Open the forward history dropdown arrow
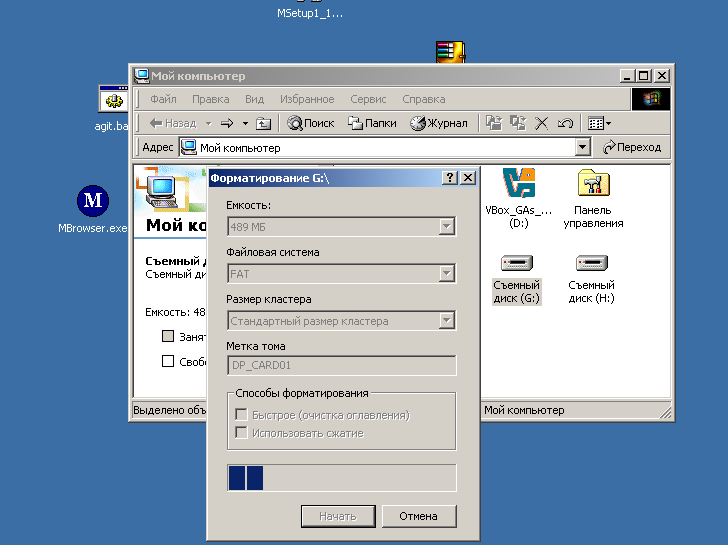Viewport: 728px width, 545px height. coord(245,123)
